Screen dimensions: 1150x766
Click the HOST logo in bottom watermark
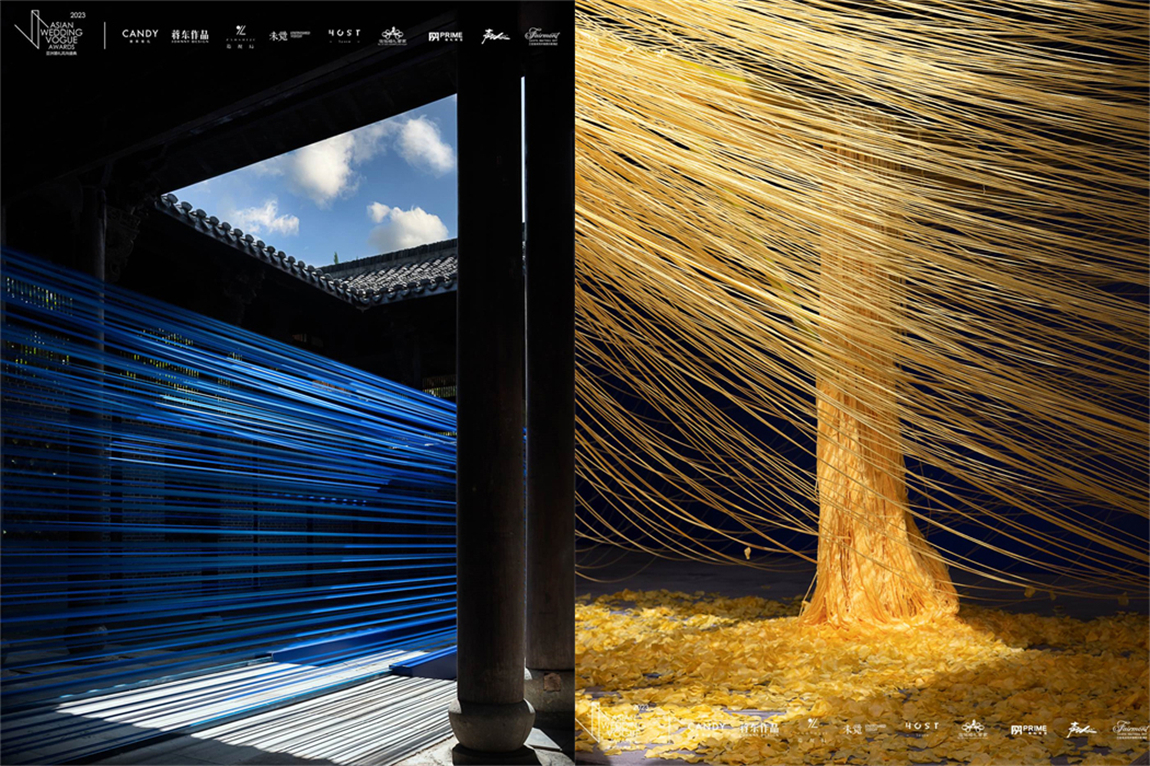tap(921, 728)
